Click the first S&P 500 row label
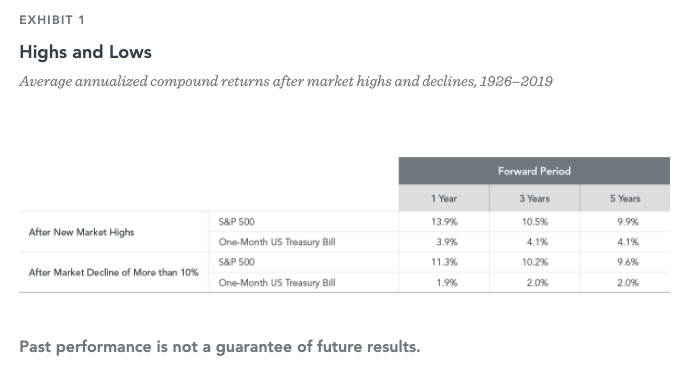 pyautogui.click(x=237, y=222)
